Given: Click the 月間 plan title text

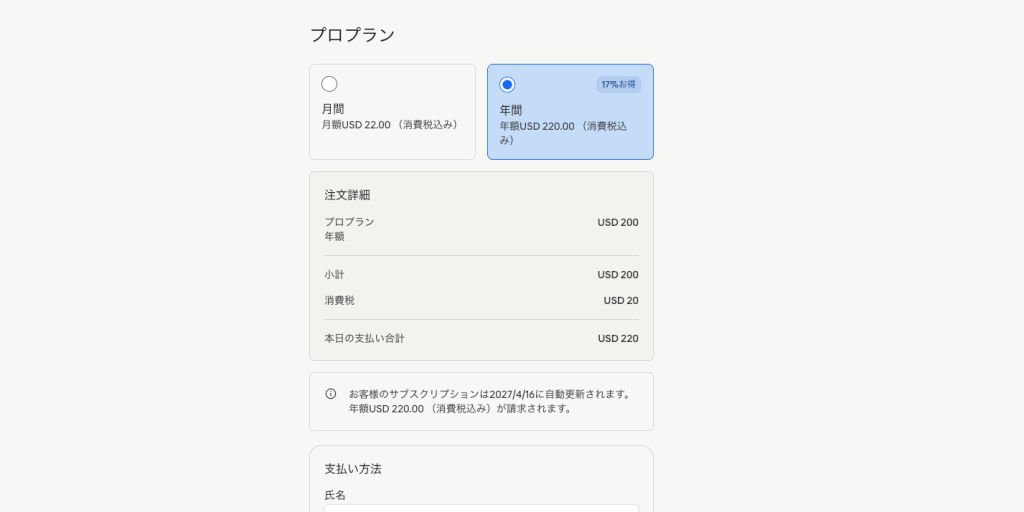Looking at the screenshot, I should click(333, 108).
